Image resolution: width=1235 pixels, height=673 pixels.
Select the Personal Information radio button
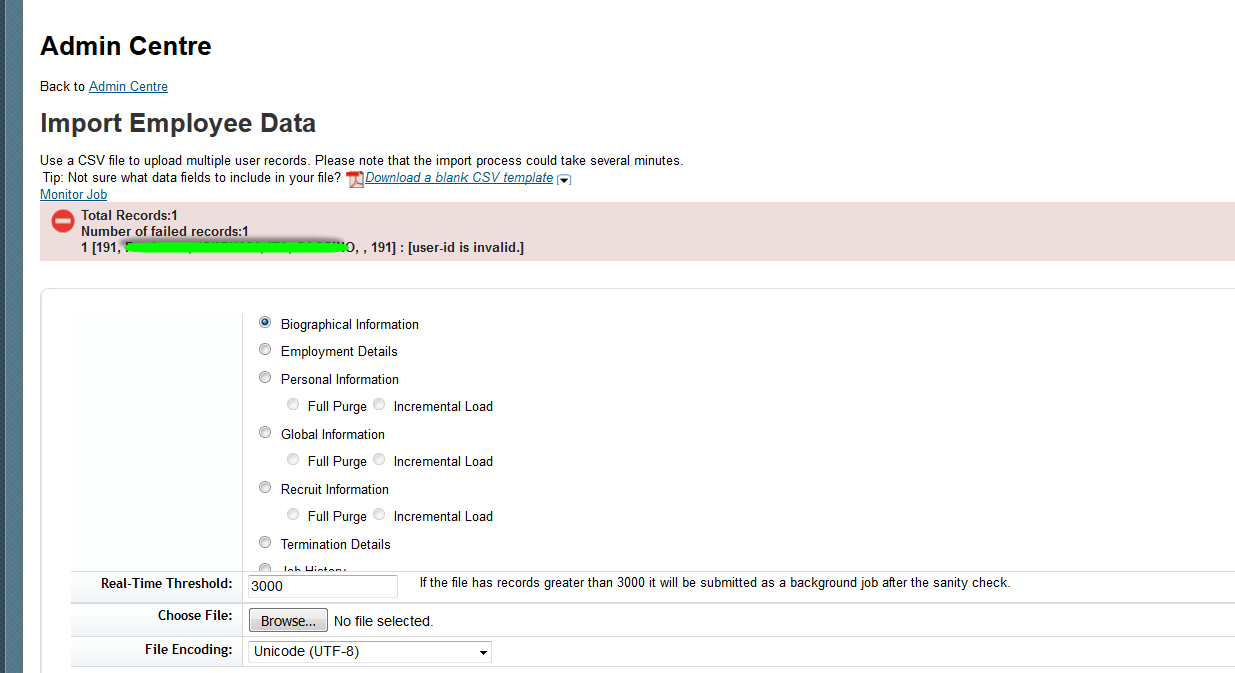(x=265, y=377)
